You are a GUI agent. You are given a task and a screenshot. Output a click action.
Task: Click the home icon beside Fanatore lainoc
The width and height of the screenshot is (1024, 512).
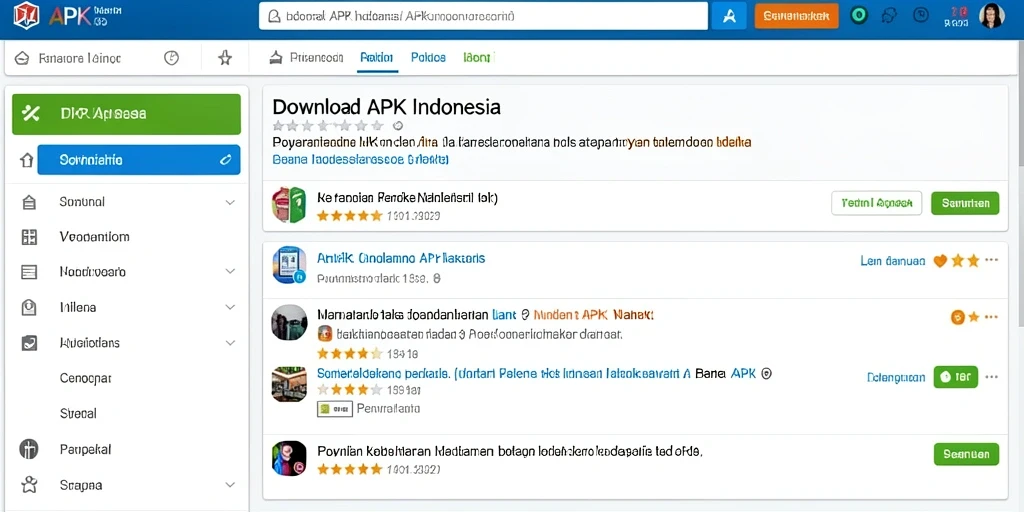(22, 58)
